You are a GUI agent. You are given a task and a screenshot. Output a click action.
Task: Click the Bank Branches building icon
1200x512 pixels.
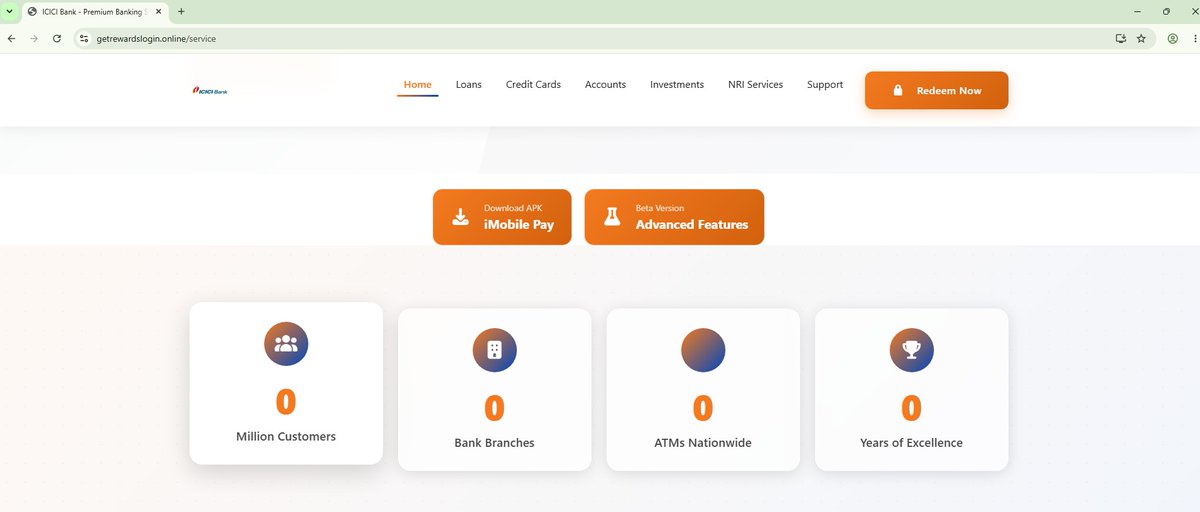(494, 350)
